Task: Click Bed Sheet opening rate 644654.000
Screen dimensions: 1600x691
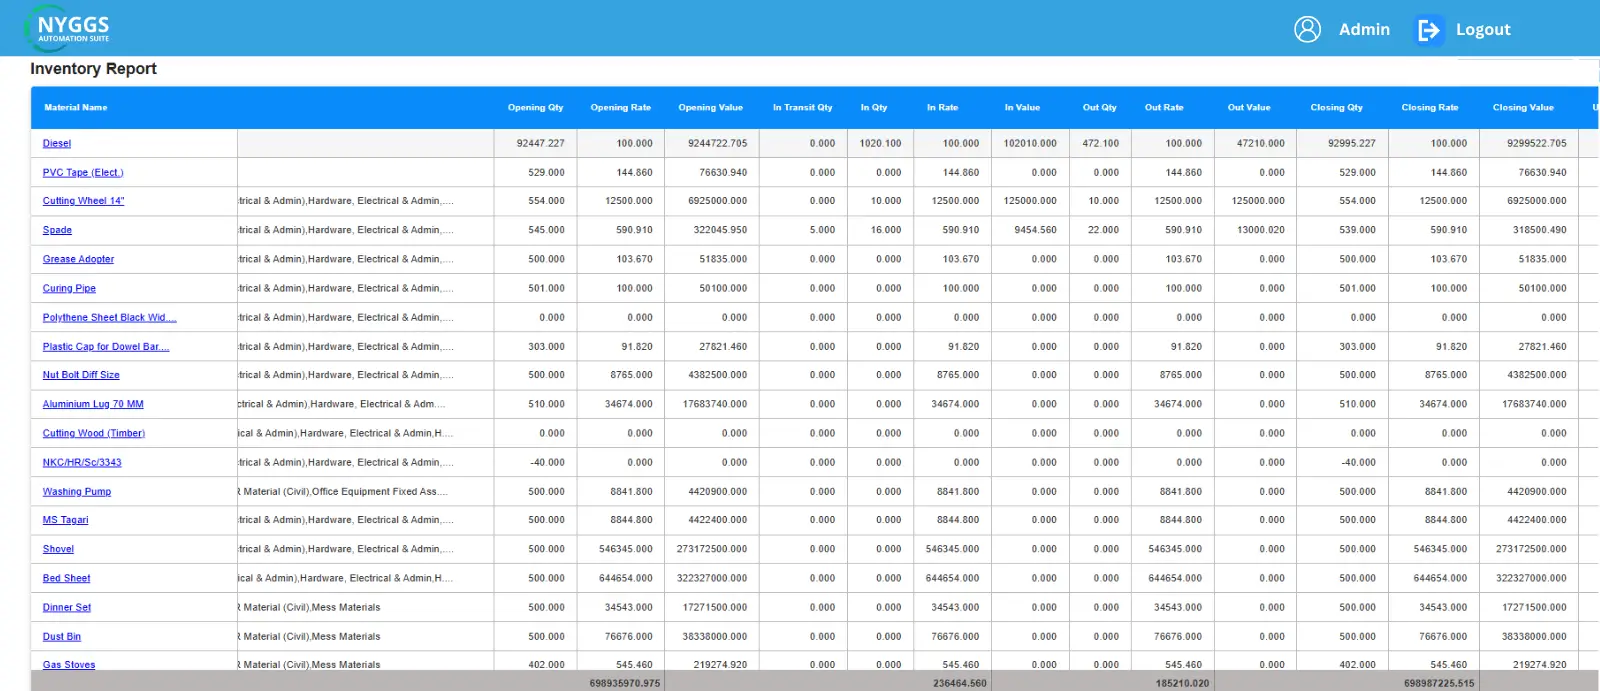Action: [625, 578]
